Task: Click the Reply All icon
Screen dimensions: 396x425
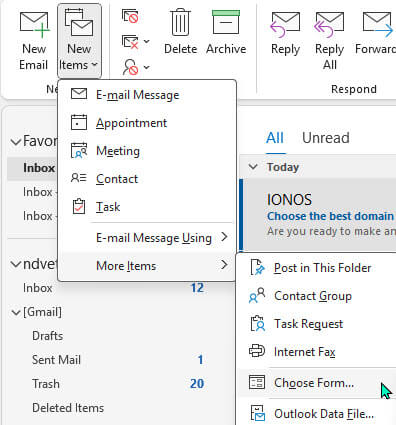Action: (329, 25)
